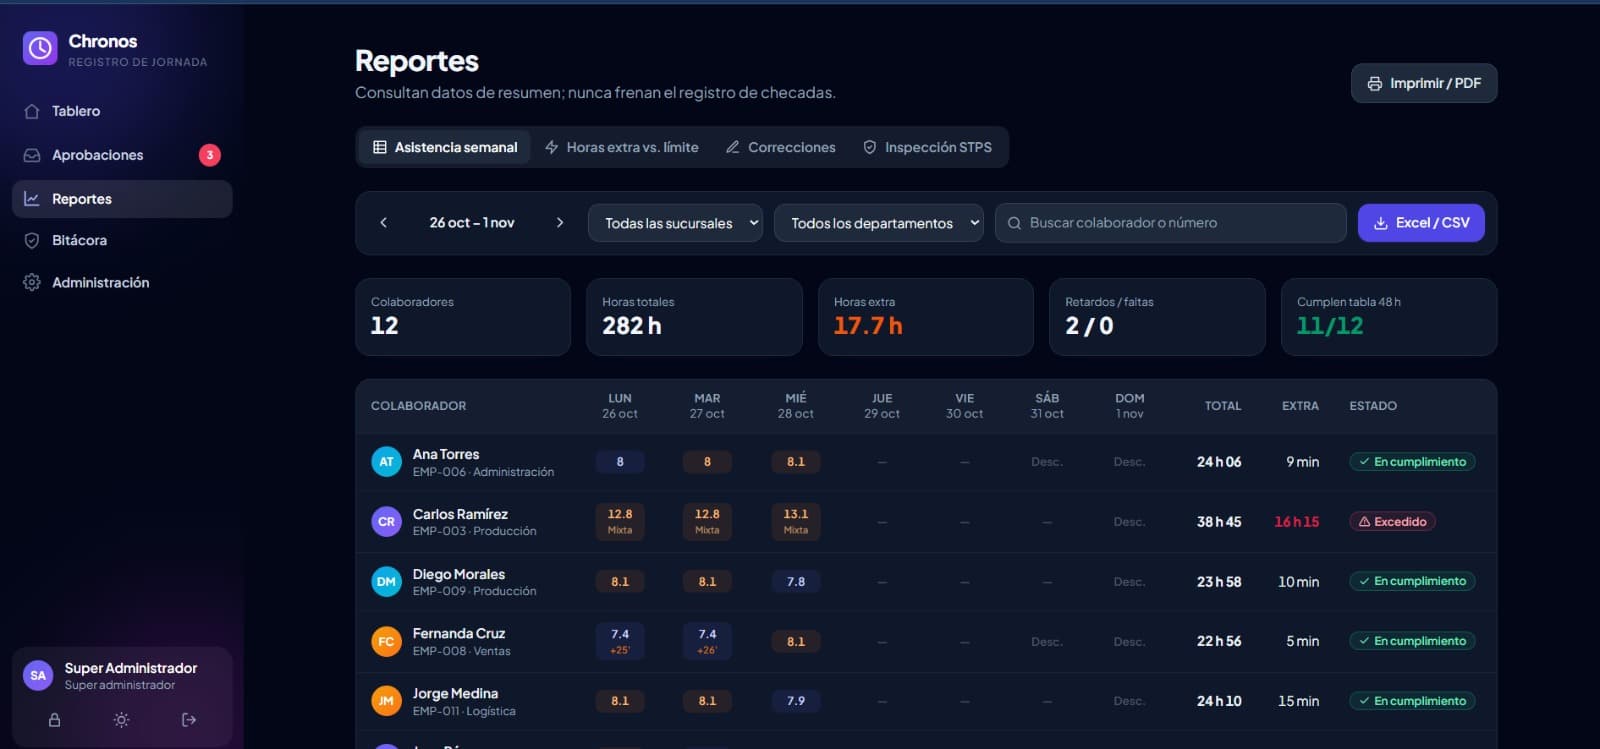Click Jorge Medina's name in the table

point(455,694)
